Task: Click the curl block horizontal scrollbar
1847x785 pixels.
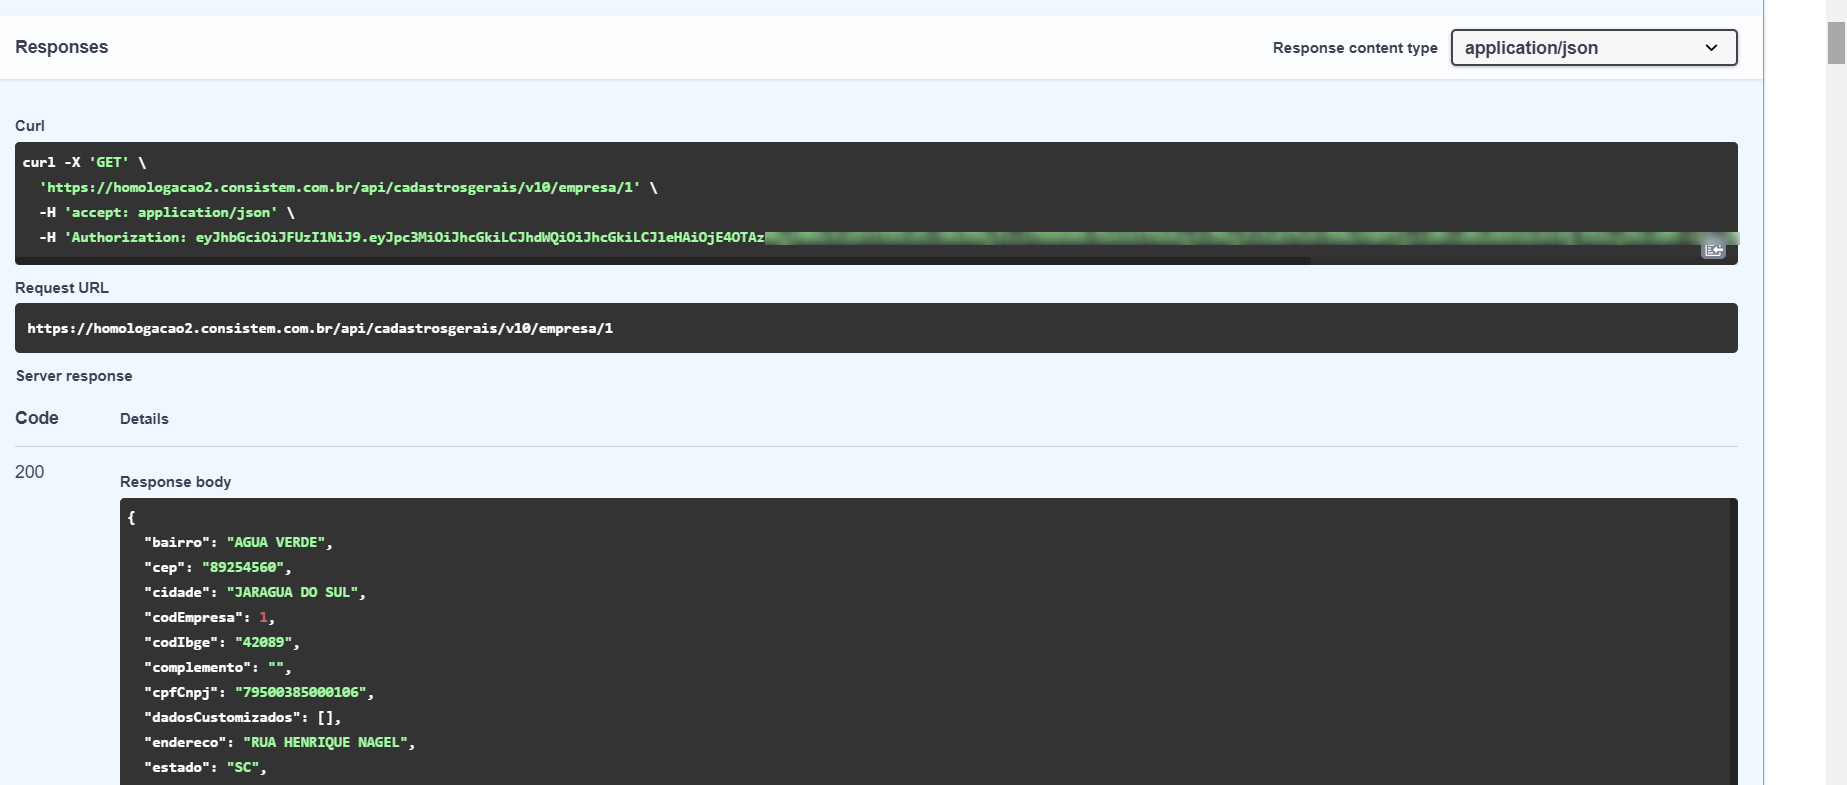Action: pyautogui.click(x=662, y=261)
